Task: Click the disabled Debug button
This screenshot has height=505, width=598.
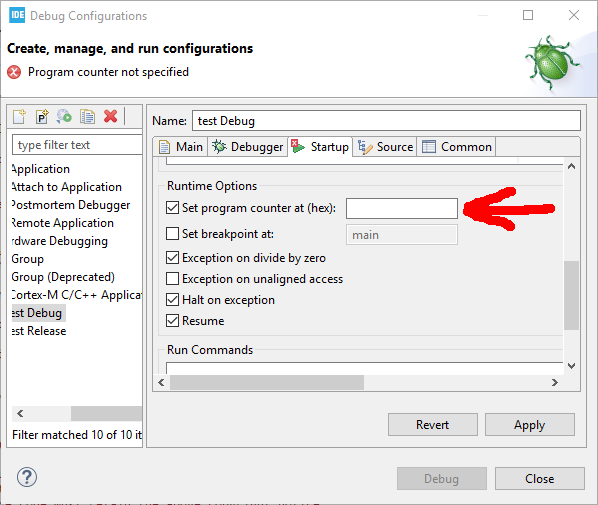Action: tap(442, 478)
